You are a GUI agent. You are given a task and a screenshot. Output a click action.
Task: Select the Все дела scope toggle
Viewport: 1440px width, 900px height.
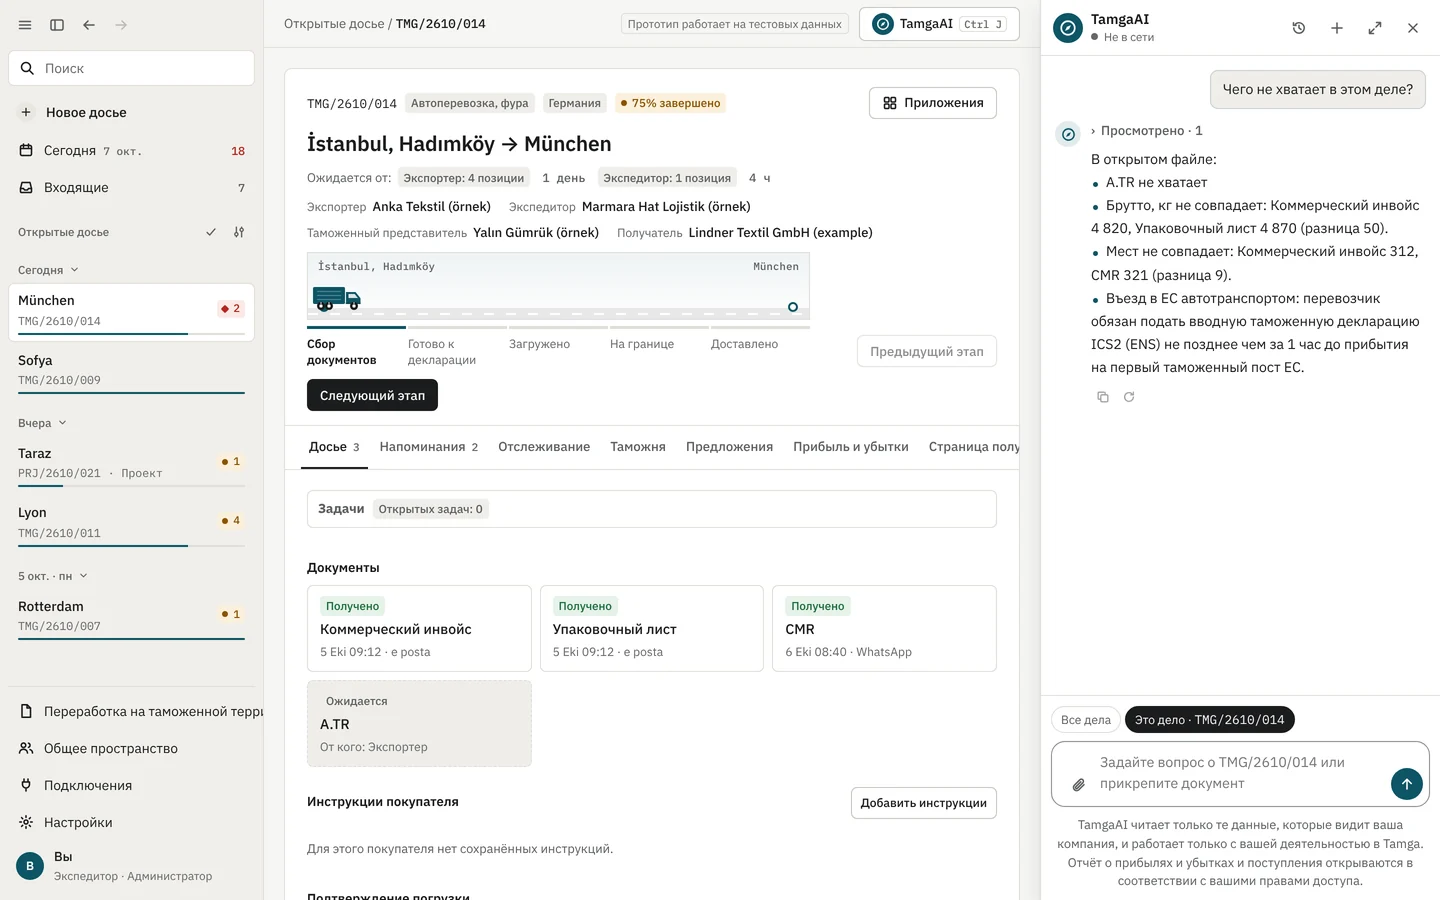pyautogui.click(x=1085, y=720)
